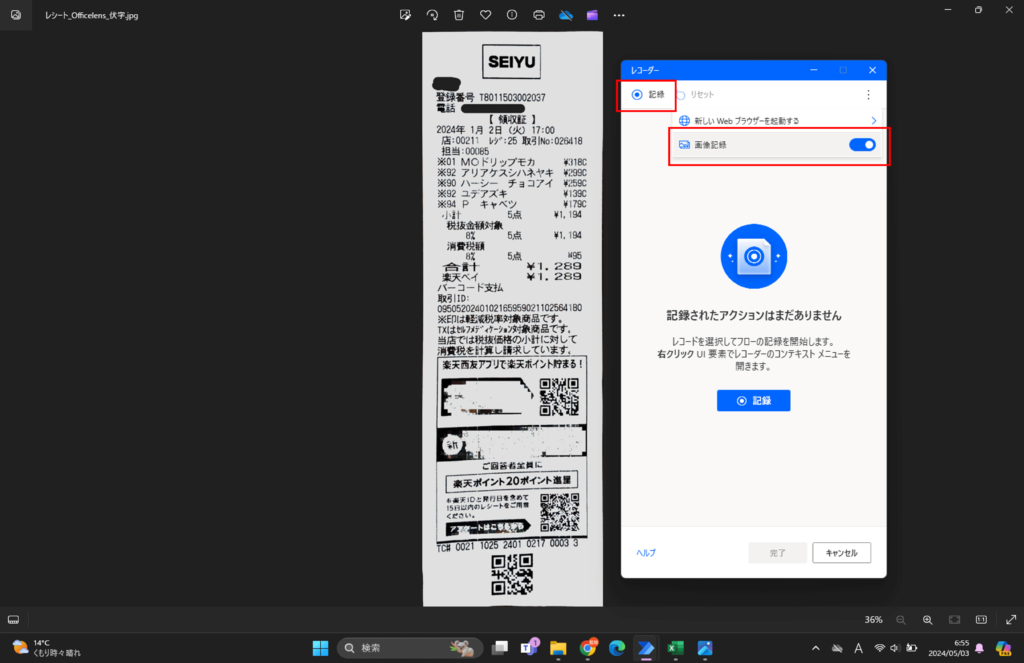Click キャンセル in Recorder window
This screenshot has height=663, width=1024.
click(x=841, y=553)
